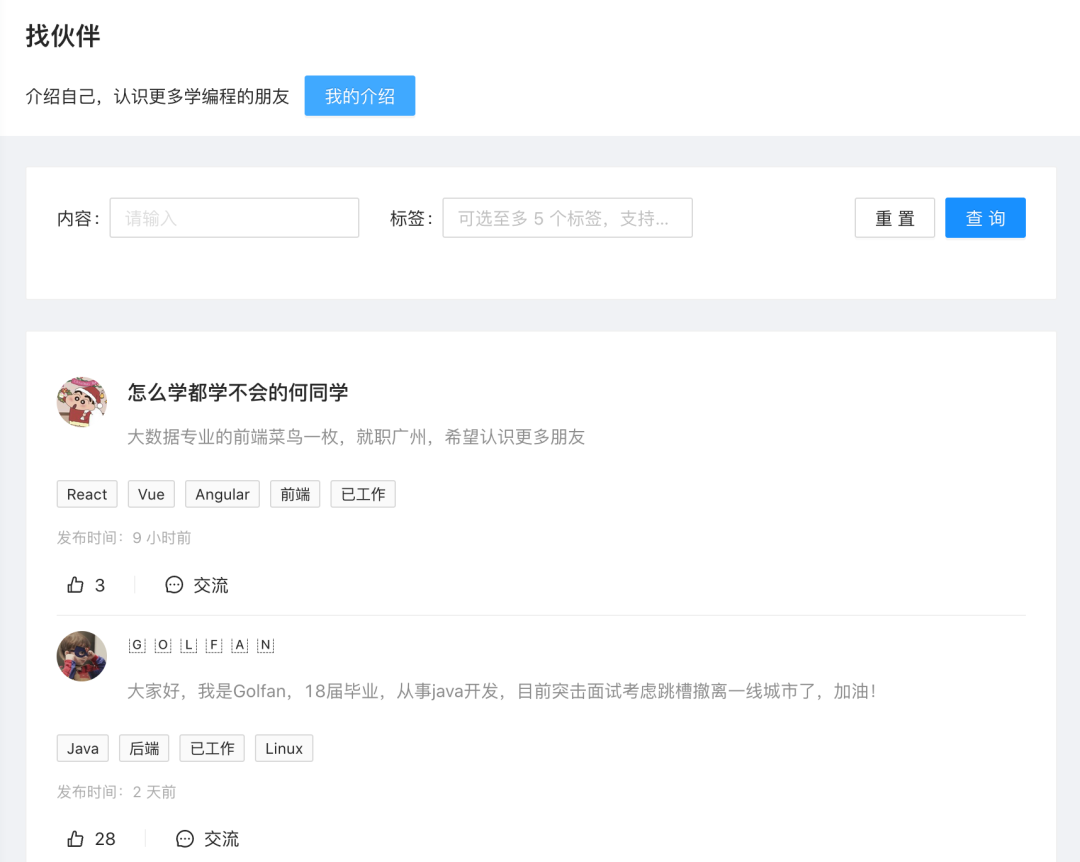Click chat bubble icon on Golfan's post
1080x862 pixels.
click(x=185, y=839)
